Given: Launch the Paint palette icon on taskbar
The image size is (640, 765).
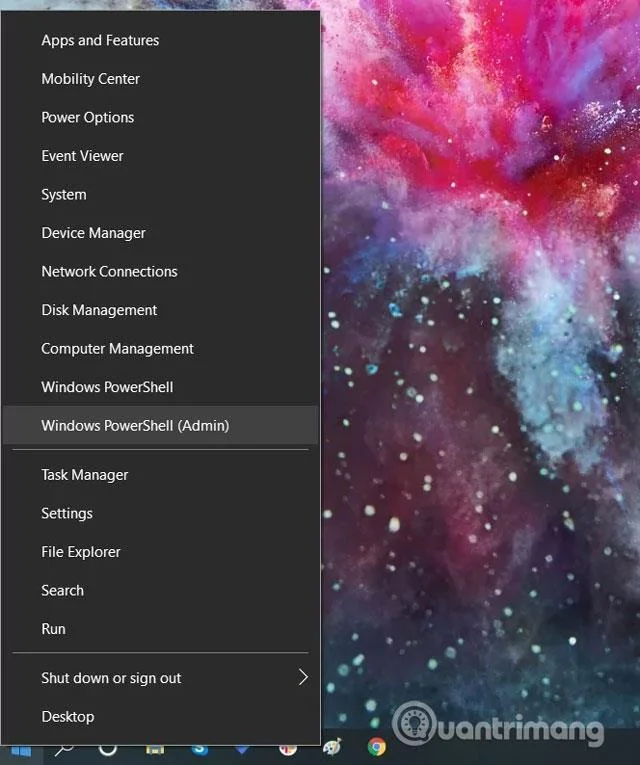Looking at the screenshot, I should point(333,747).
